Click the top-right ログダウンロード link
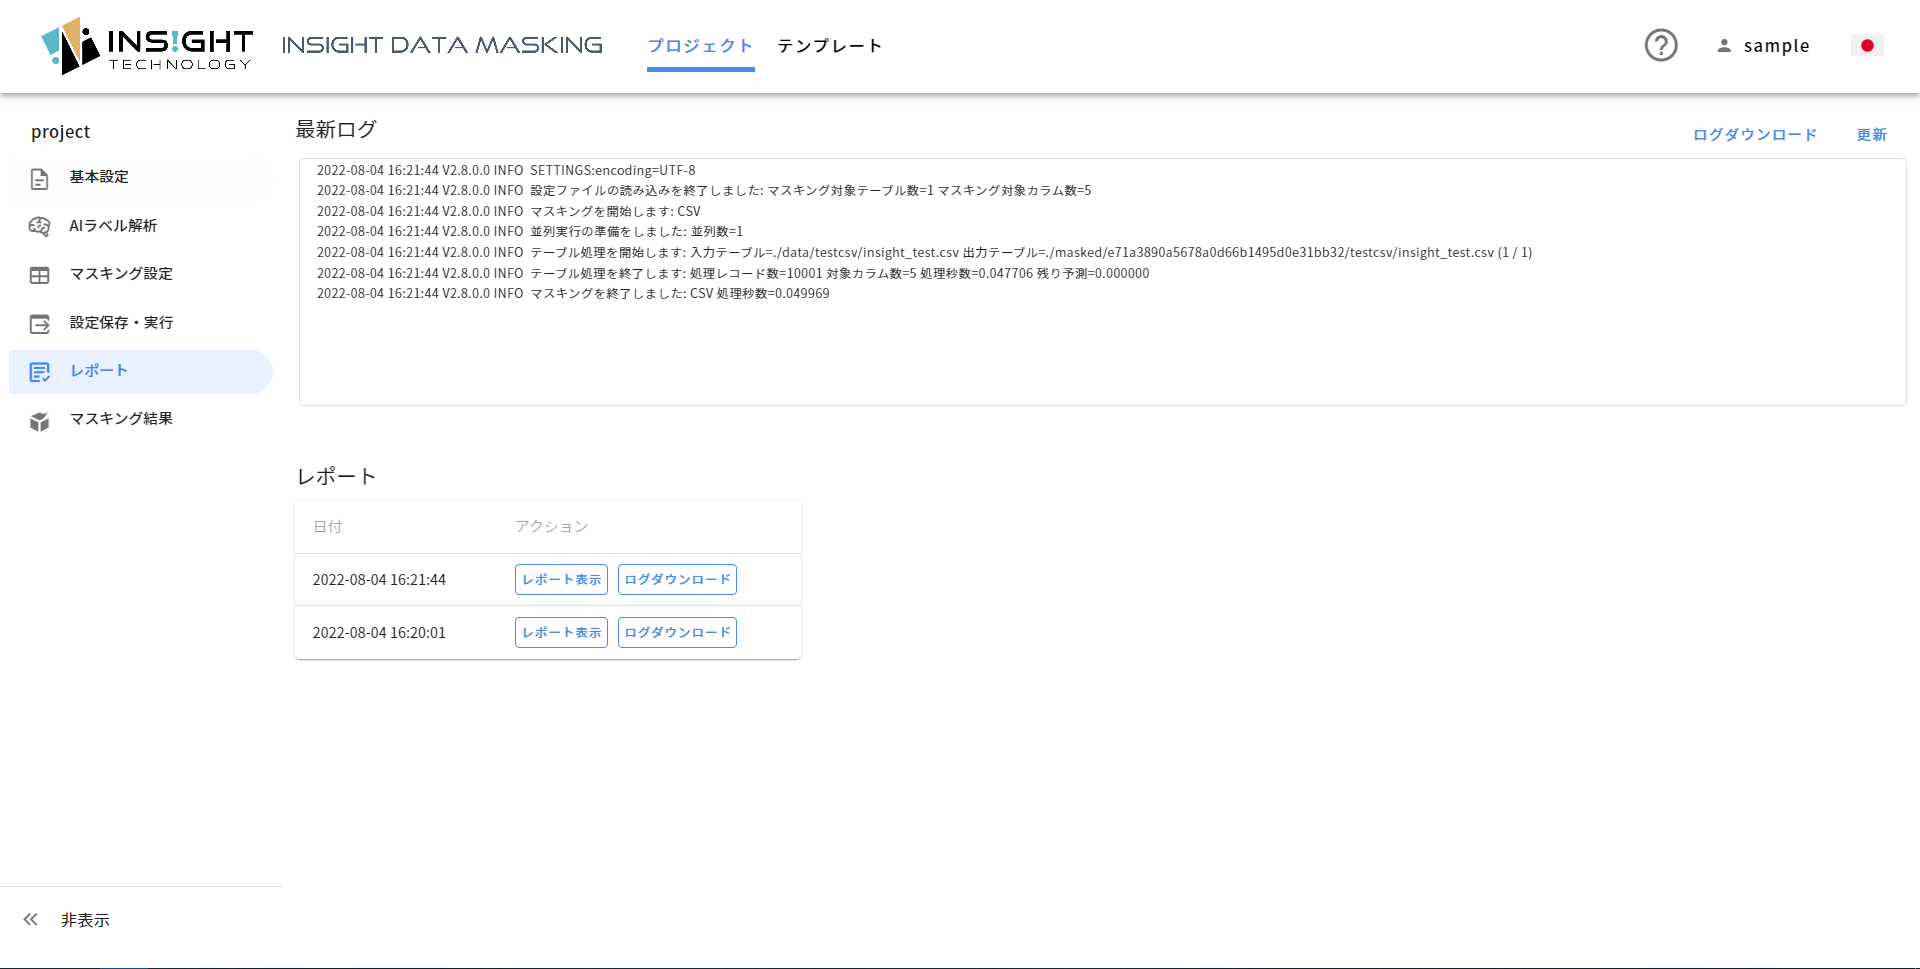 [1755, 135]
